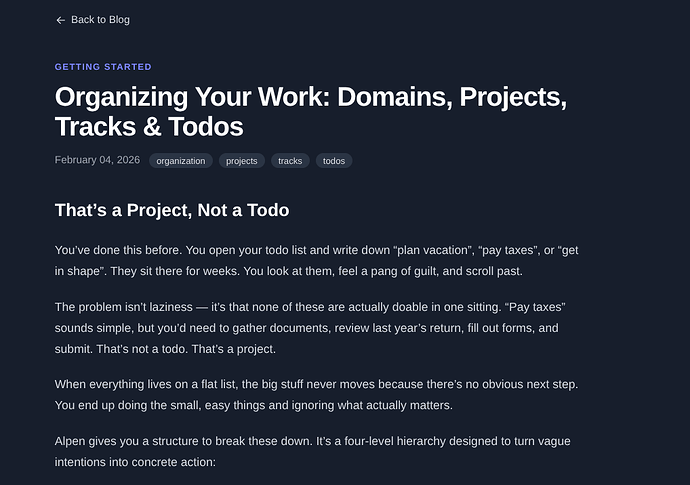This screenshot has width=690, height=485.
Task: Click Tracks & Todos in the title
Action: [149, 127]
